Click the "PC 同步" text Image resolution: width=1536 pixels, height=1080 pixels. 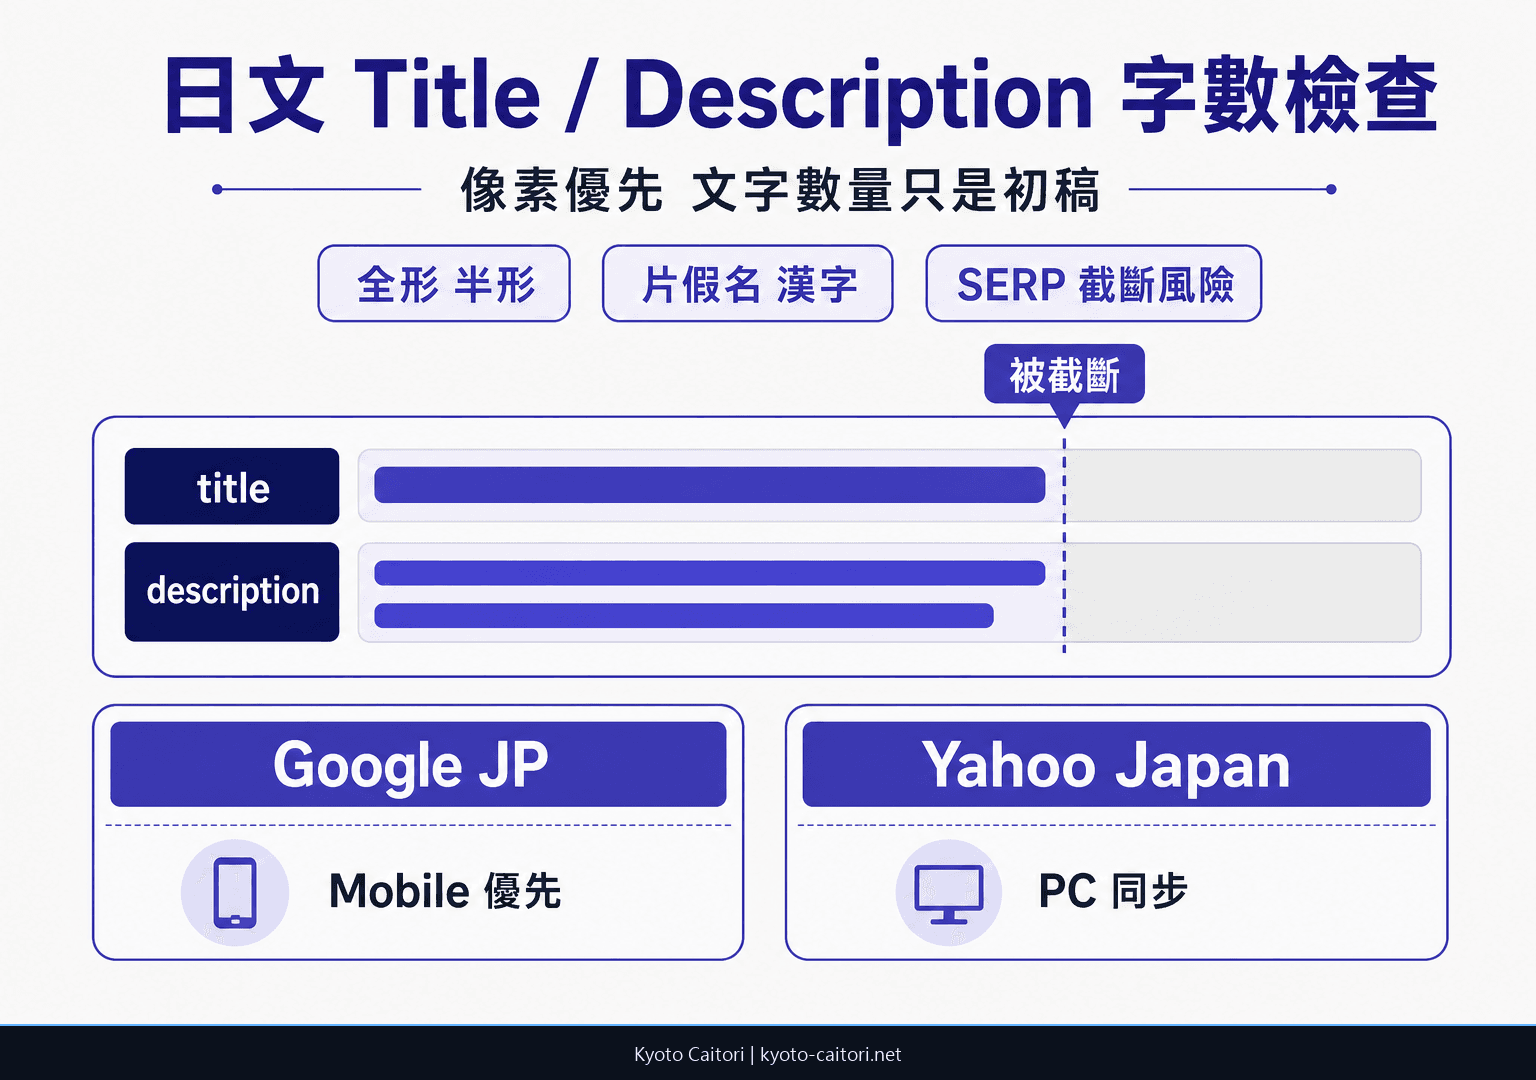[1113, 891]
